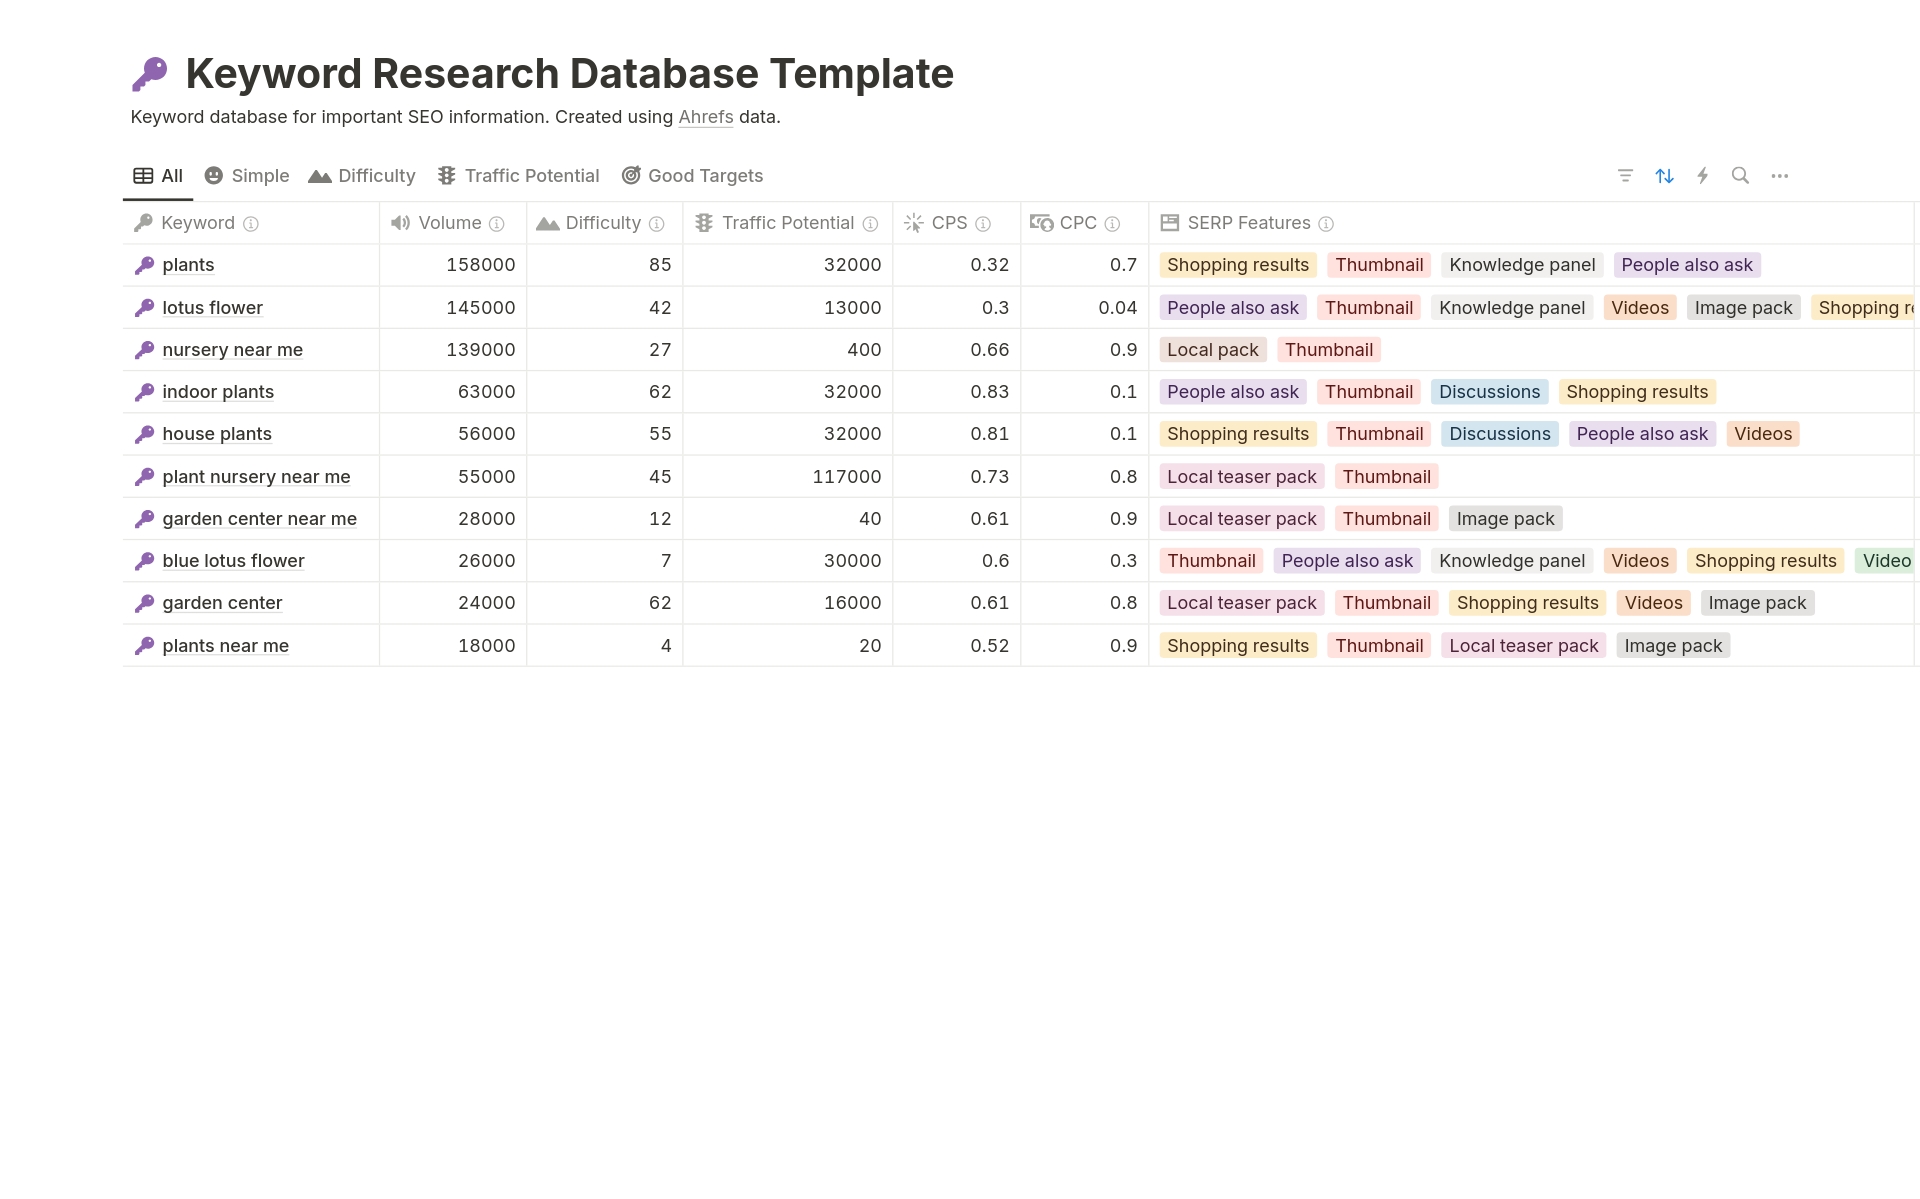Switch to the Good Targets view
This screenshot has height=1199, width=1920.
pos(692,175)
